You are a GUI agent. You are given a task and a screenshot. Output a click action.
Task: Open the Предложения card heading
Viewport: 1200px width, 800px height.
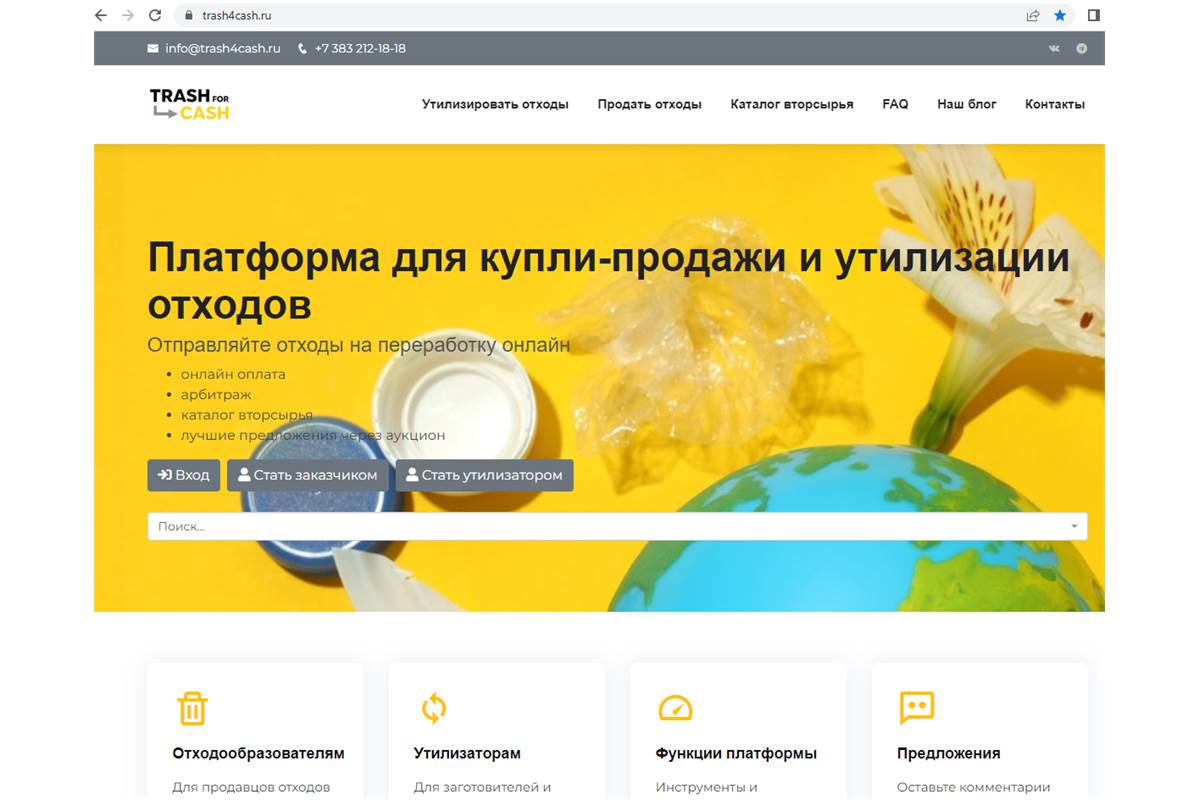tap(948, 753)
